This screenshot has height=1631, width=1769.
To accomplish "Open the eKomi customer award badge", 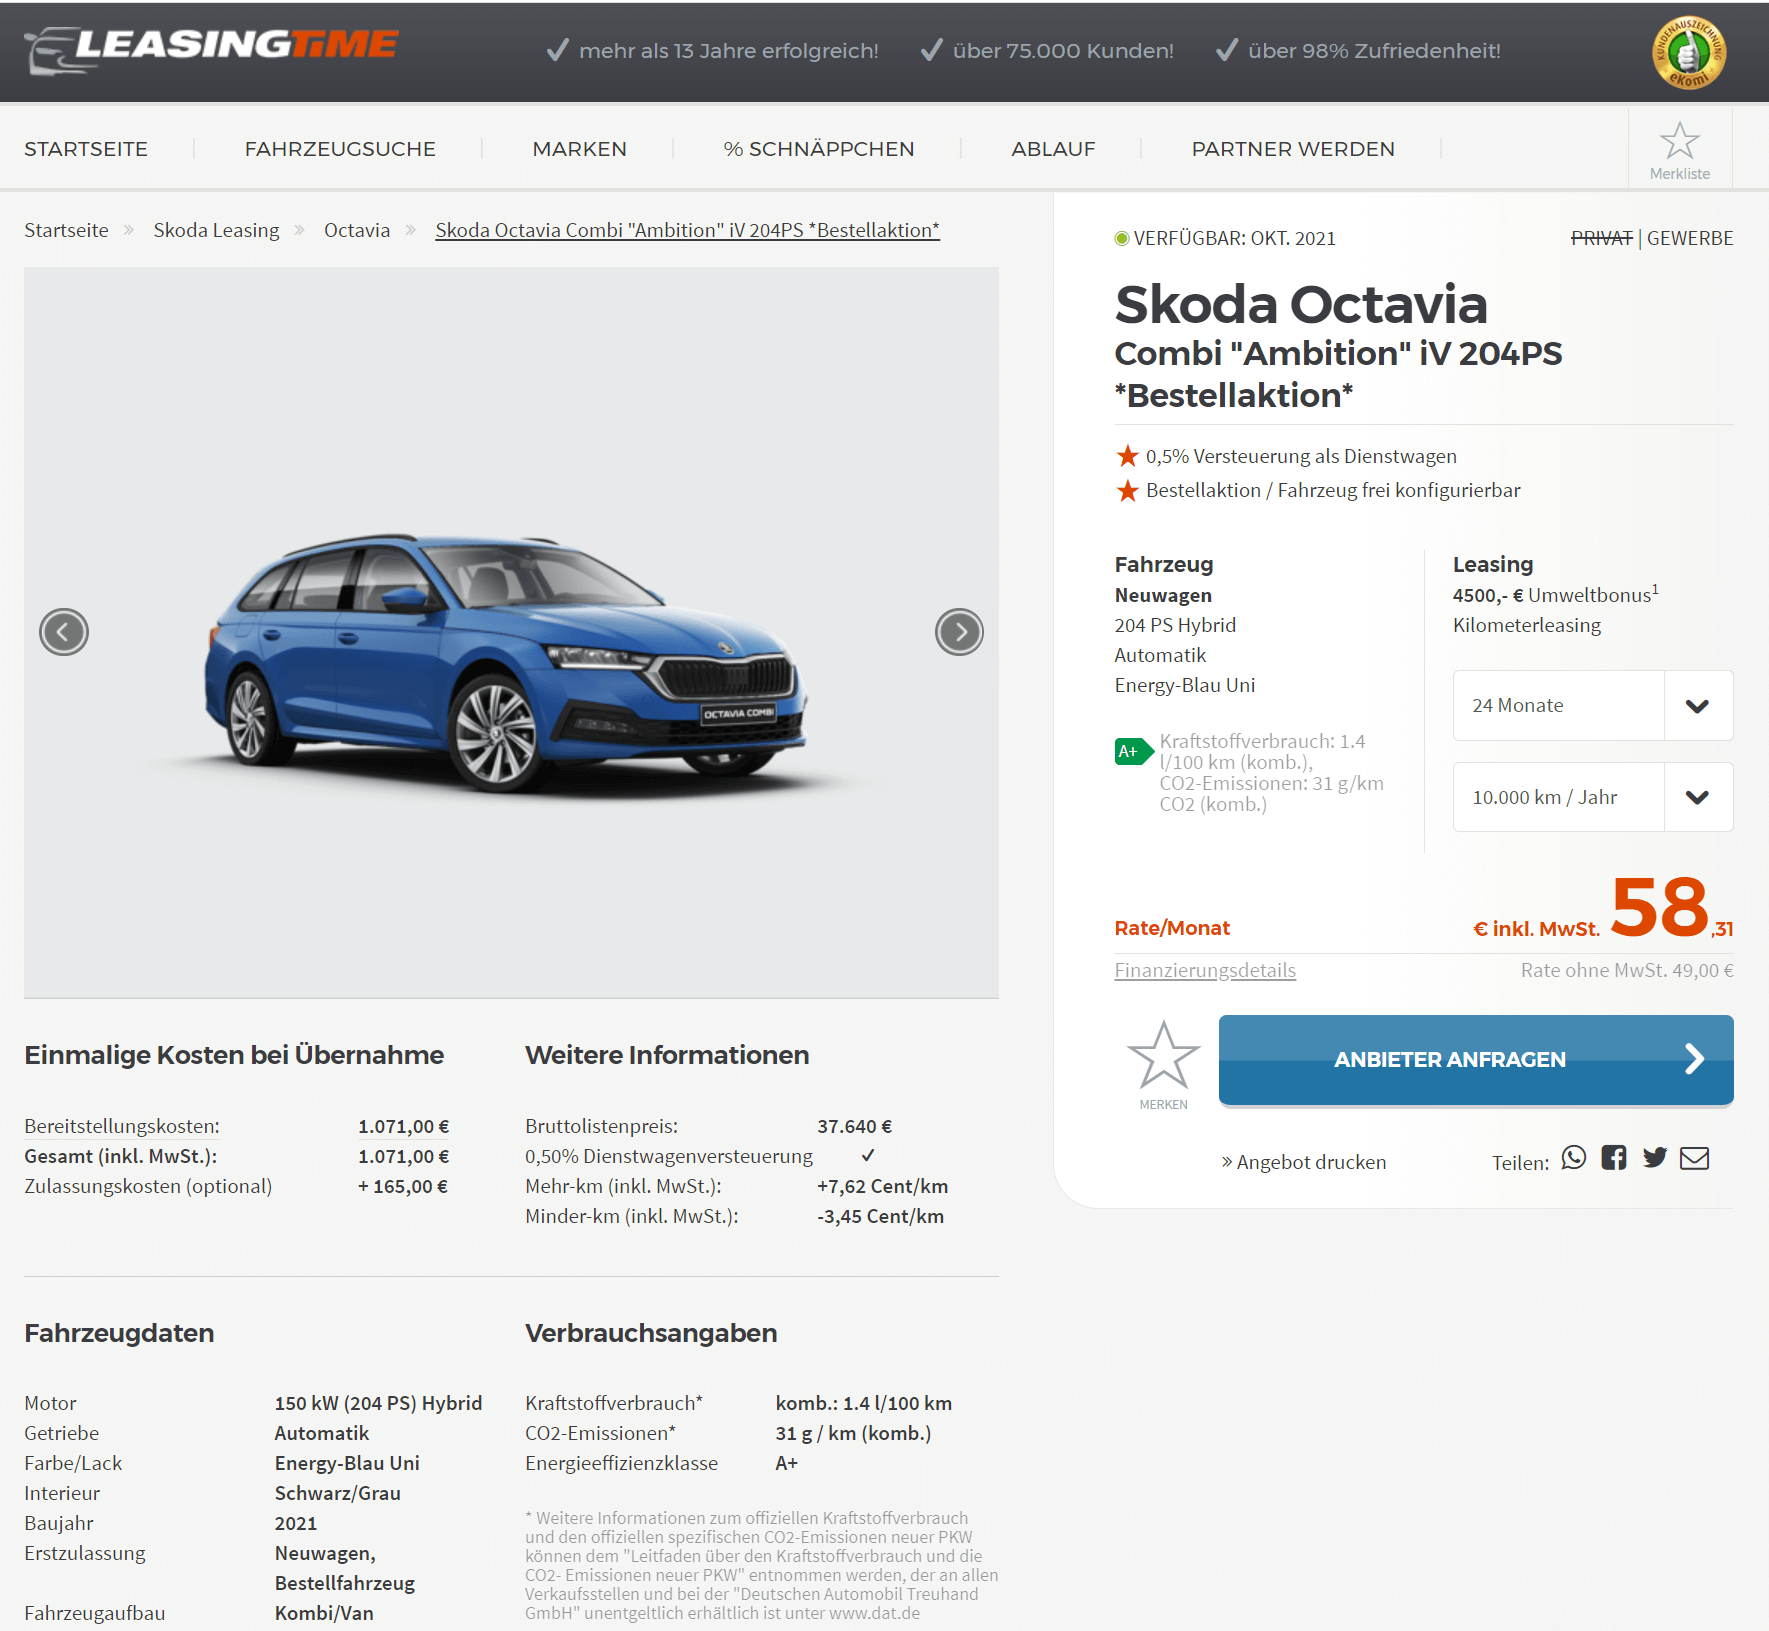I will [x=1688, y=52].
